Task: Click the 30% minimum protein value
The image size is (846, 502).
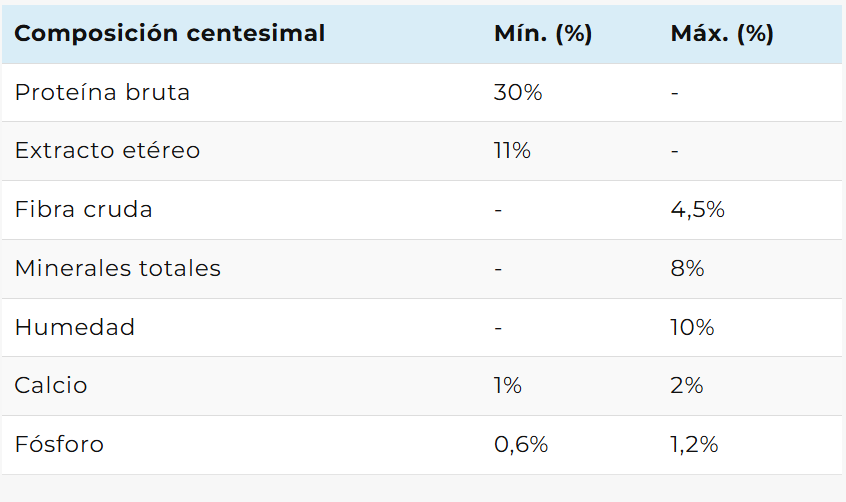Action: click(x=517, y=92)
